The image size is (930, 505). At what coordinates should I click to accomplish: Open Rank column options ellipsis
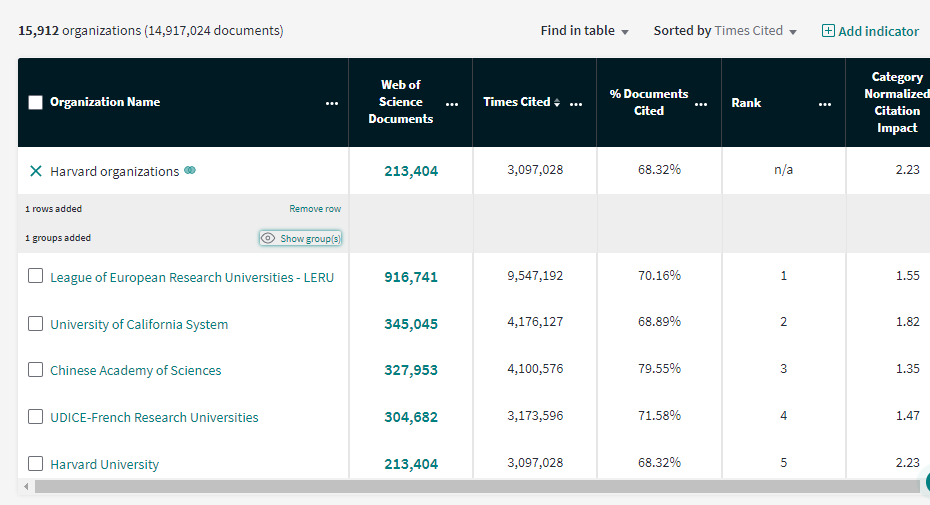pos(824,103)
